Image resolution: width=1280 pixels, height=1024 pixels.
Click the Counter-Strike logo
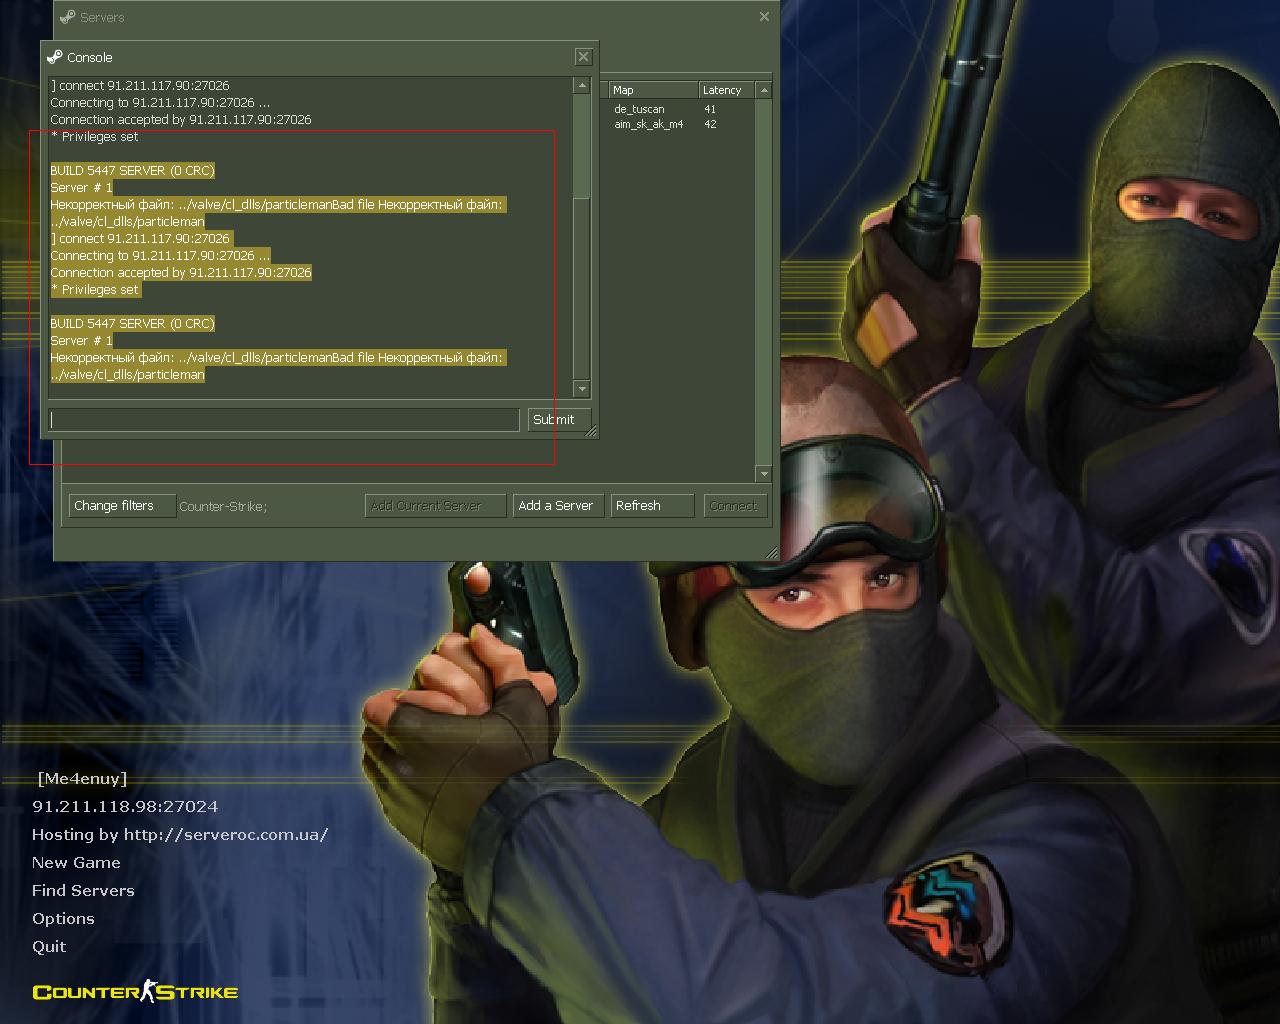click(135, 991)
